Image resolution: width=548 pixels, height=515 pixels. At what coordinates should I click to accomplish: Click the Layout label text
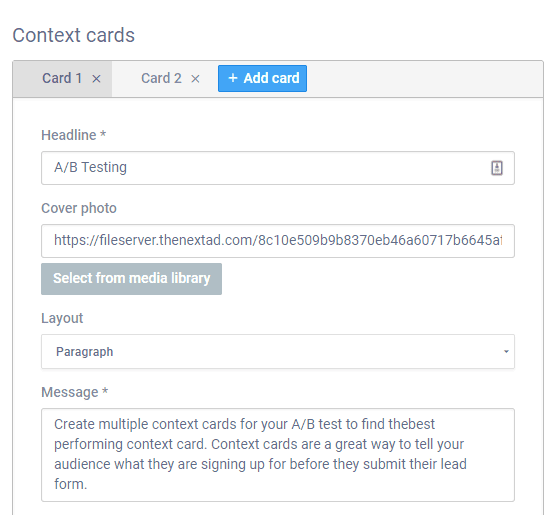[62, 318]
